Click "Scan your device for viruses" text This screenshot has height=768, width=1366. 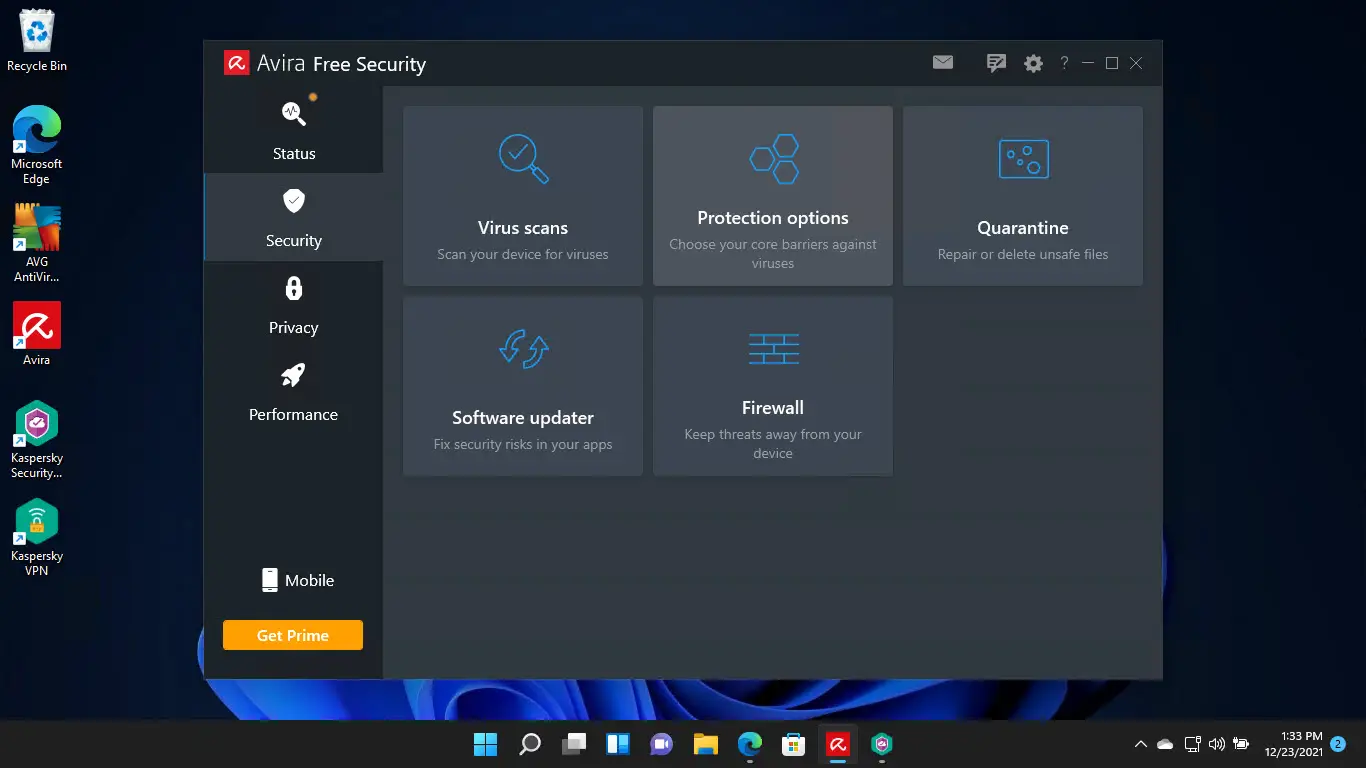pos(523,254)
